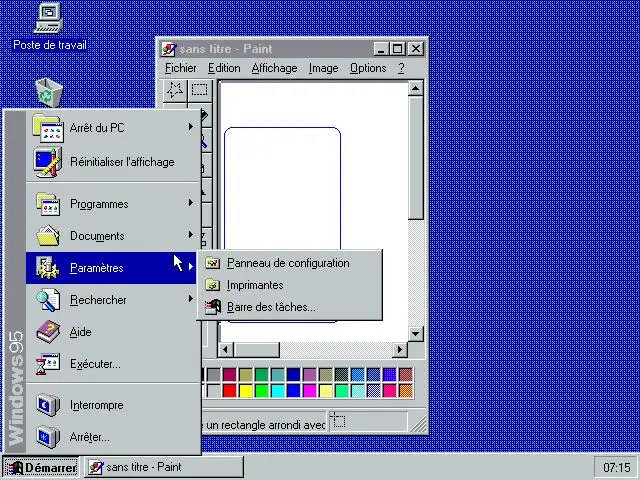Pick the bright red color swatch
Image resolution: width=640 pixels, height=480 pixels.
pyautogui.click(x=229, y=391)
